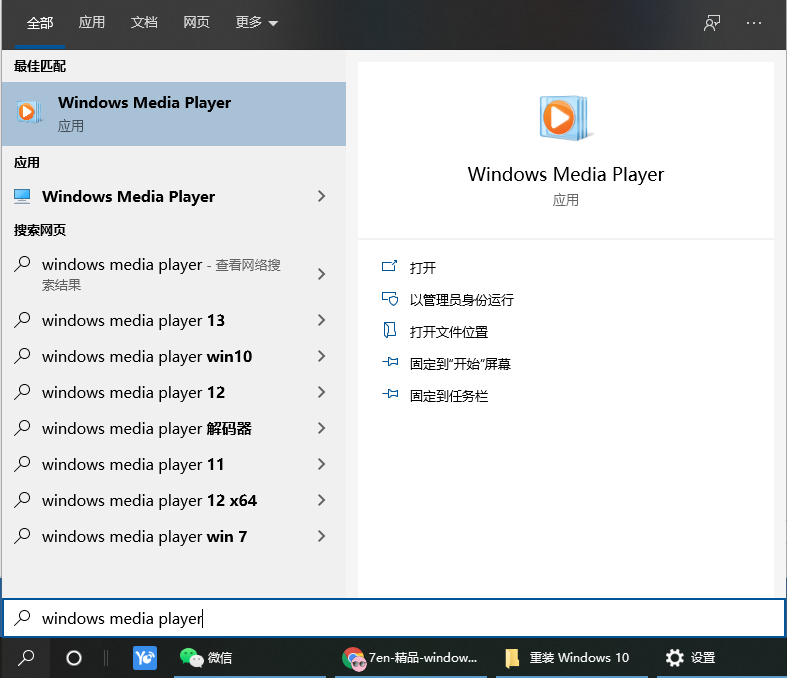Viewport: 787px width, 678px height.
Task: Select 固定到任务栏 option
Action: (x=448, y=395)
